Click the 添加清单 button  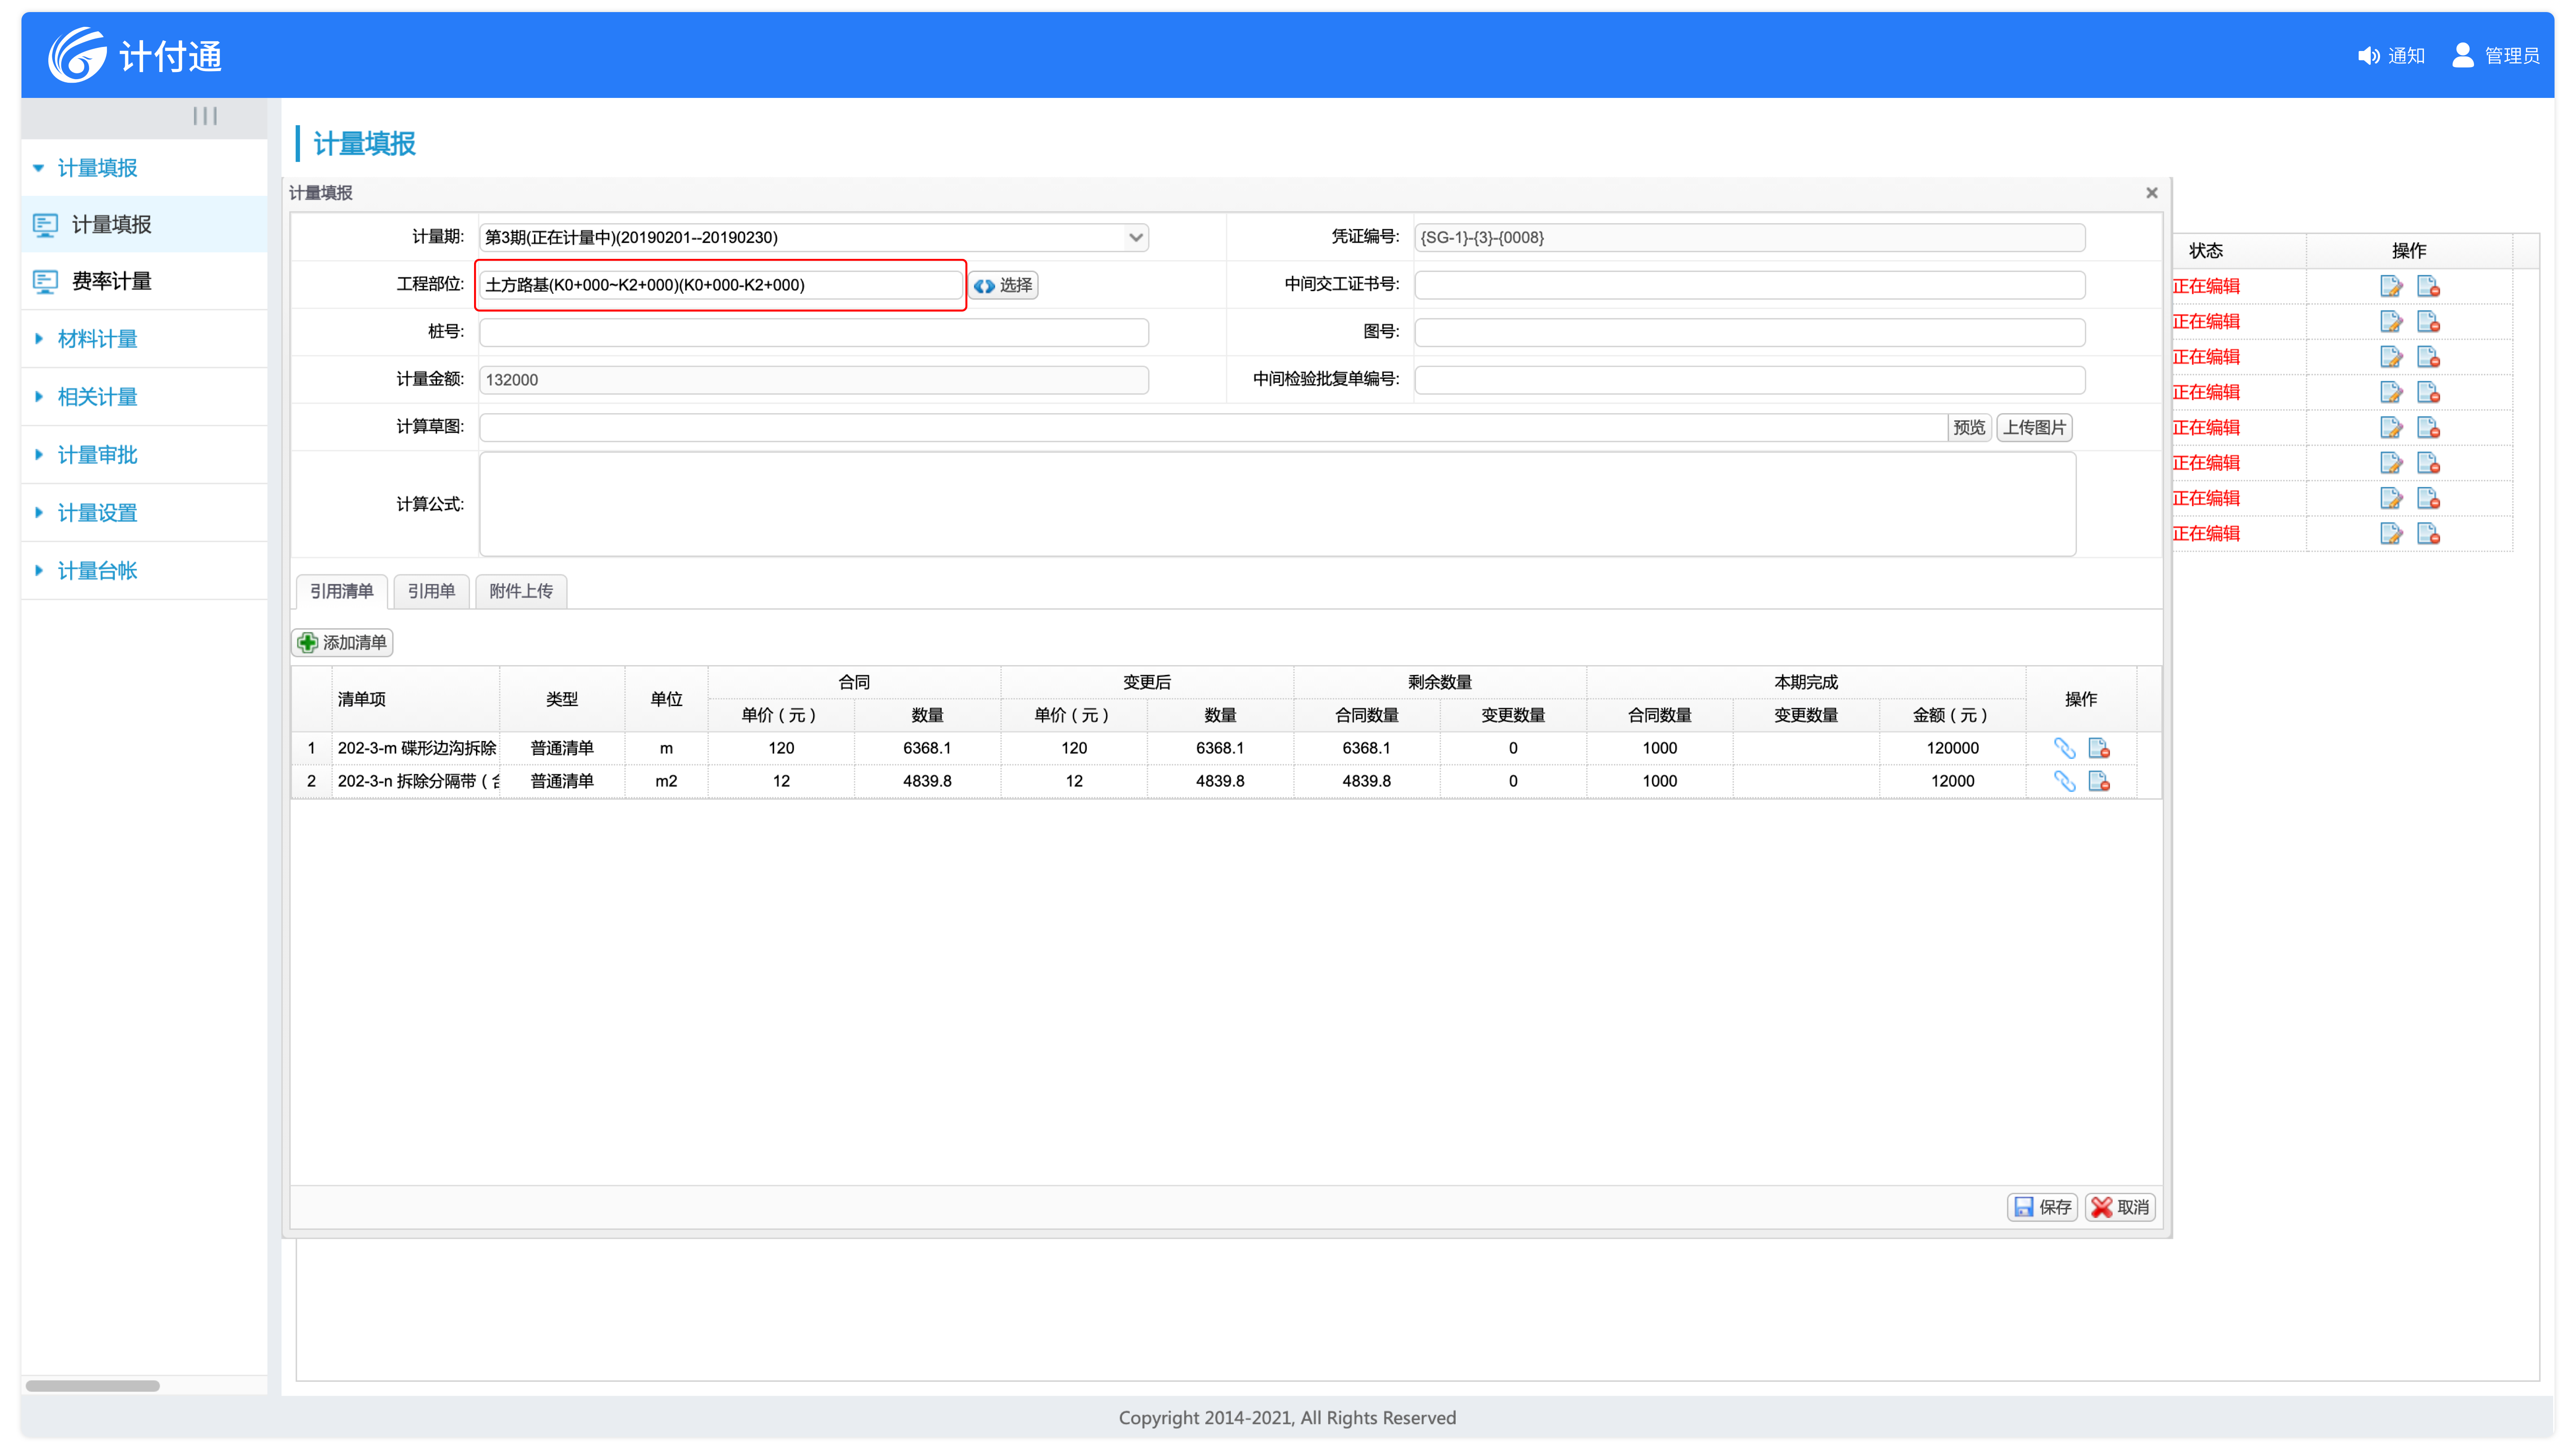pos(343,642)
